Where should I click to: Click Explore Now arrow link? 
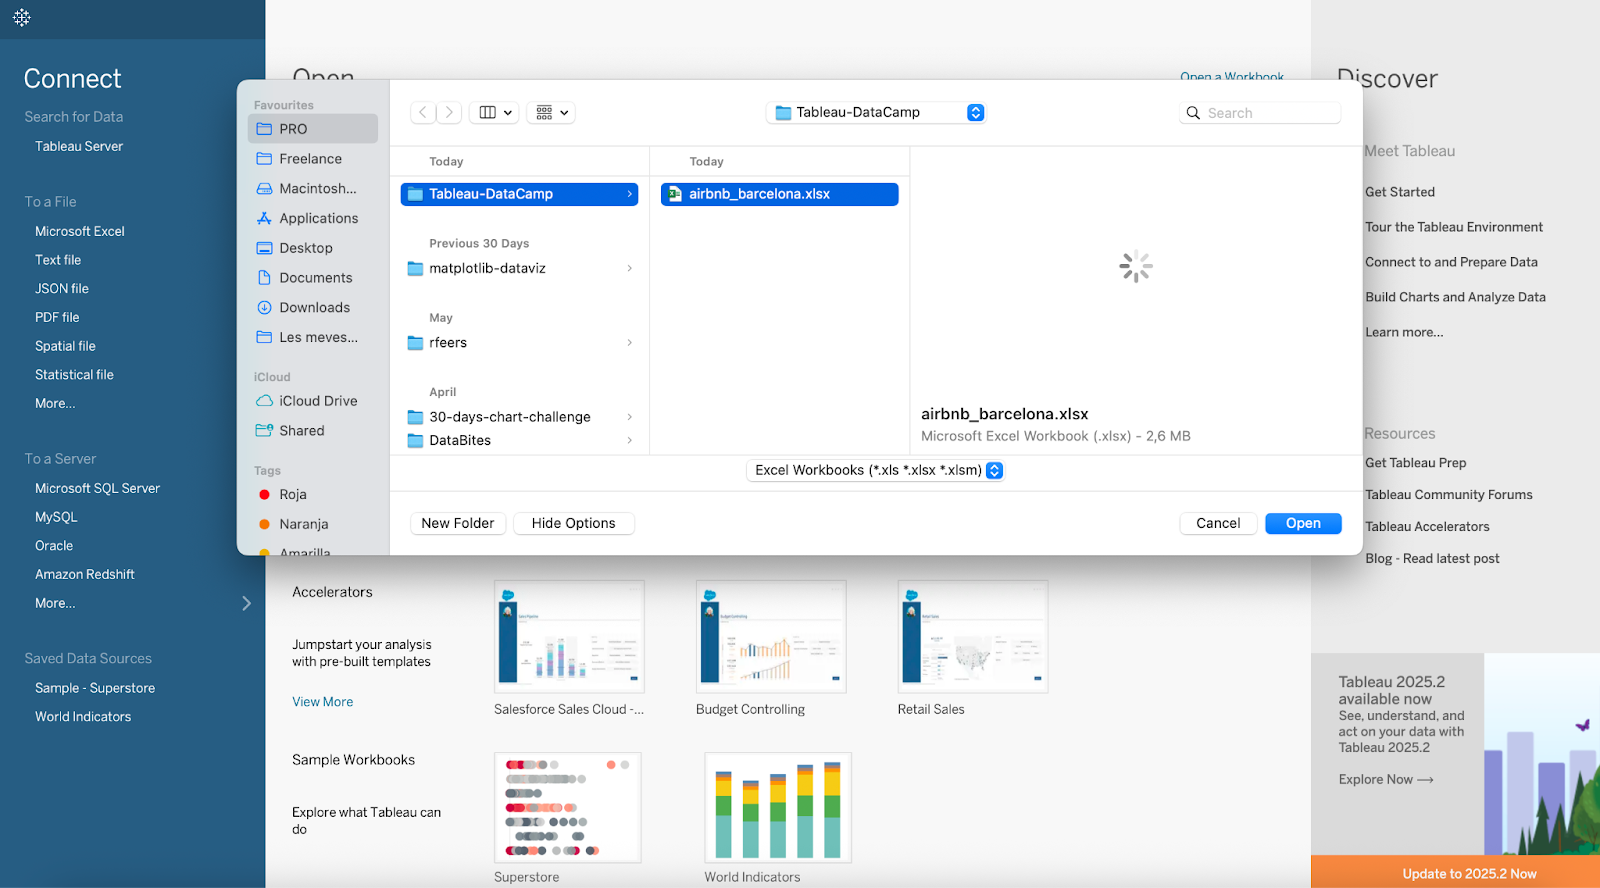pyautogui.click(x=1386, y=780)
